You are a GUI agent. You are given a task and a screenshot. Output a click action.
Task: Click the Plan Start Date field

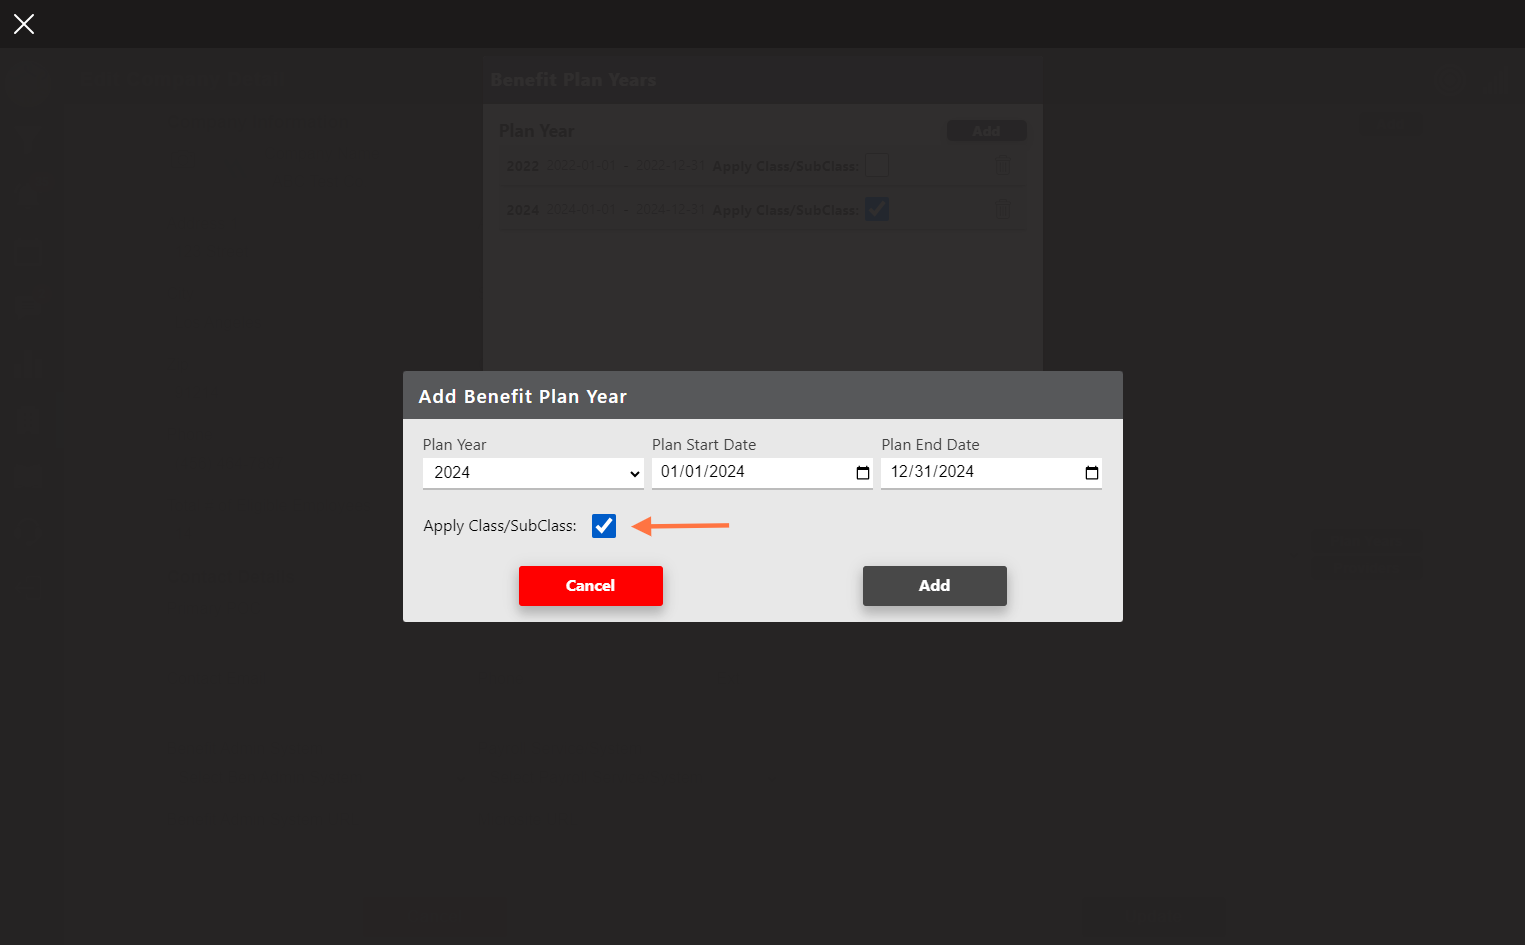coord(762,473)
